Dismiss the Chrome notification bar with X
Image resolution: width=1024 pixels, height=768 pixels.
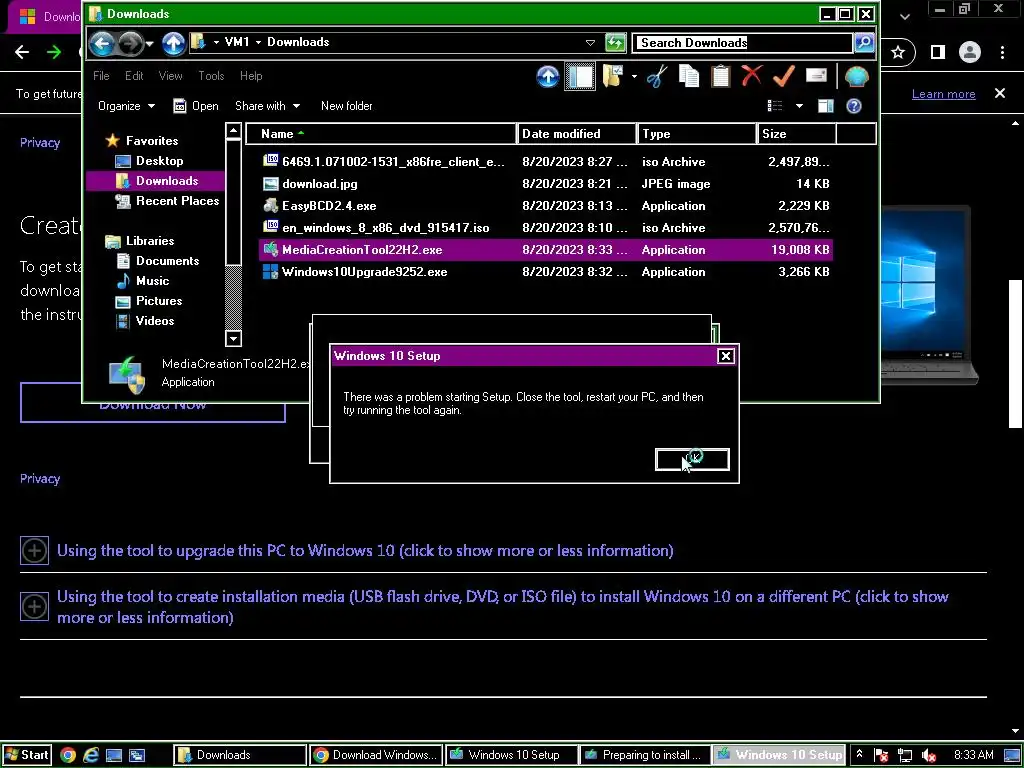click(x=999, y=93)
